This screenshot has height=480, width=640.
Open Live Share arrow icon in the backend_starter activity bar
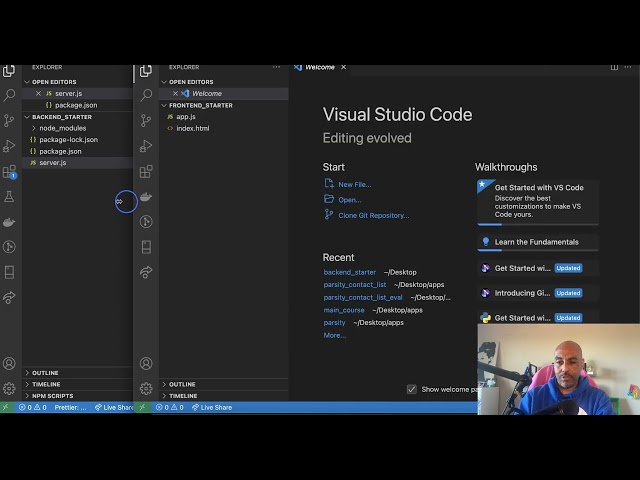[9, 297]
